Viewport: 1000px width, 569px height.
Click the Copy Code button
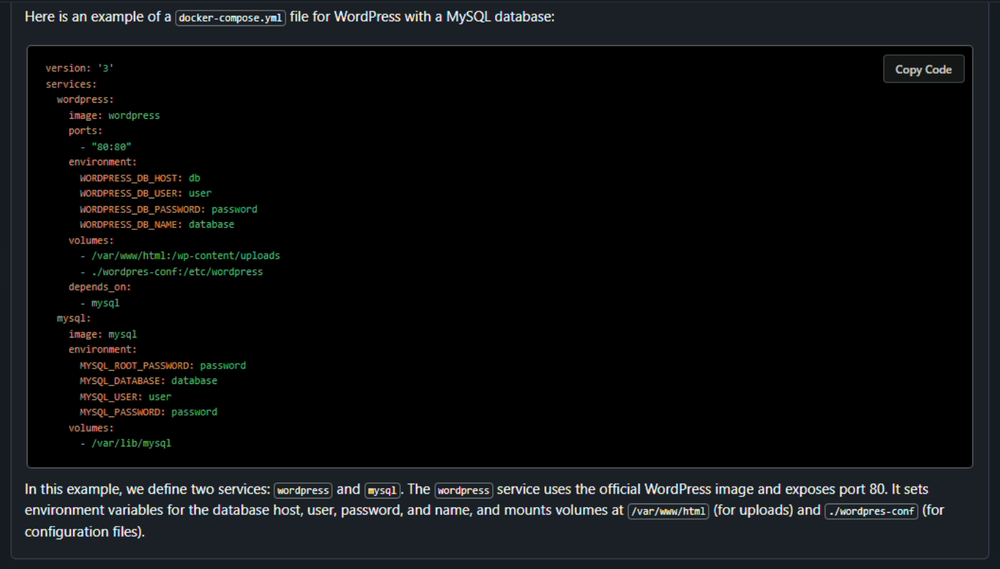(x=923, y=69)
